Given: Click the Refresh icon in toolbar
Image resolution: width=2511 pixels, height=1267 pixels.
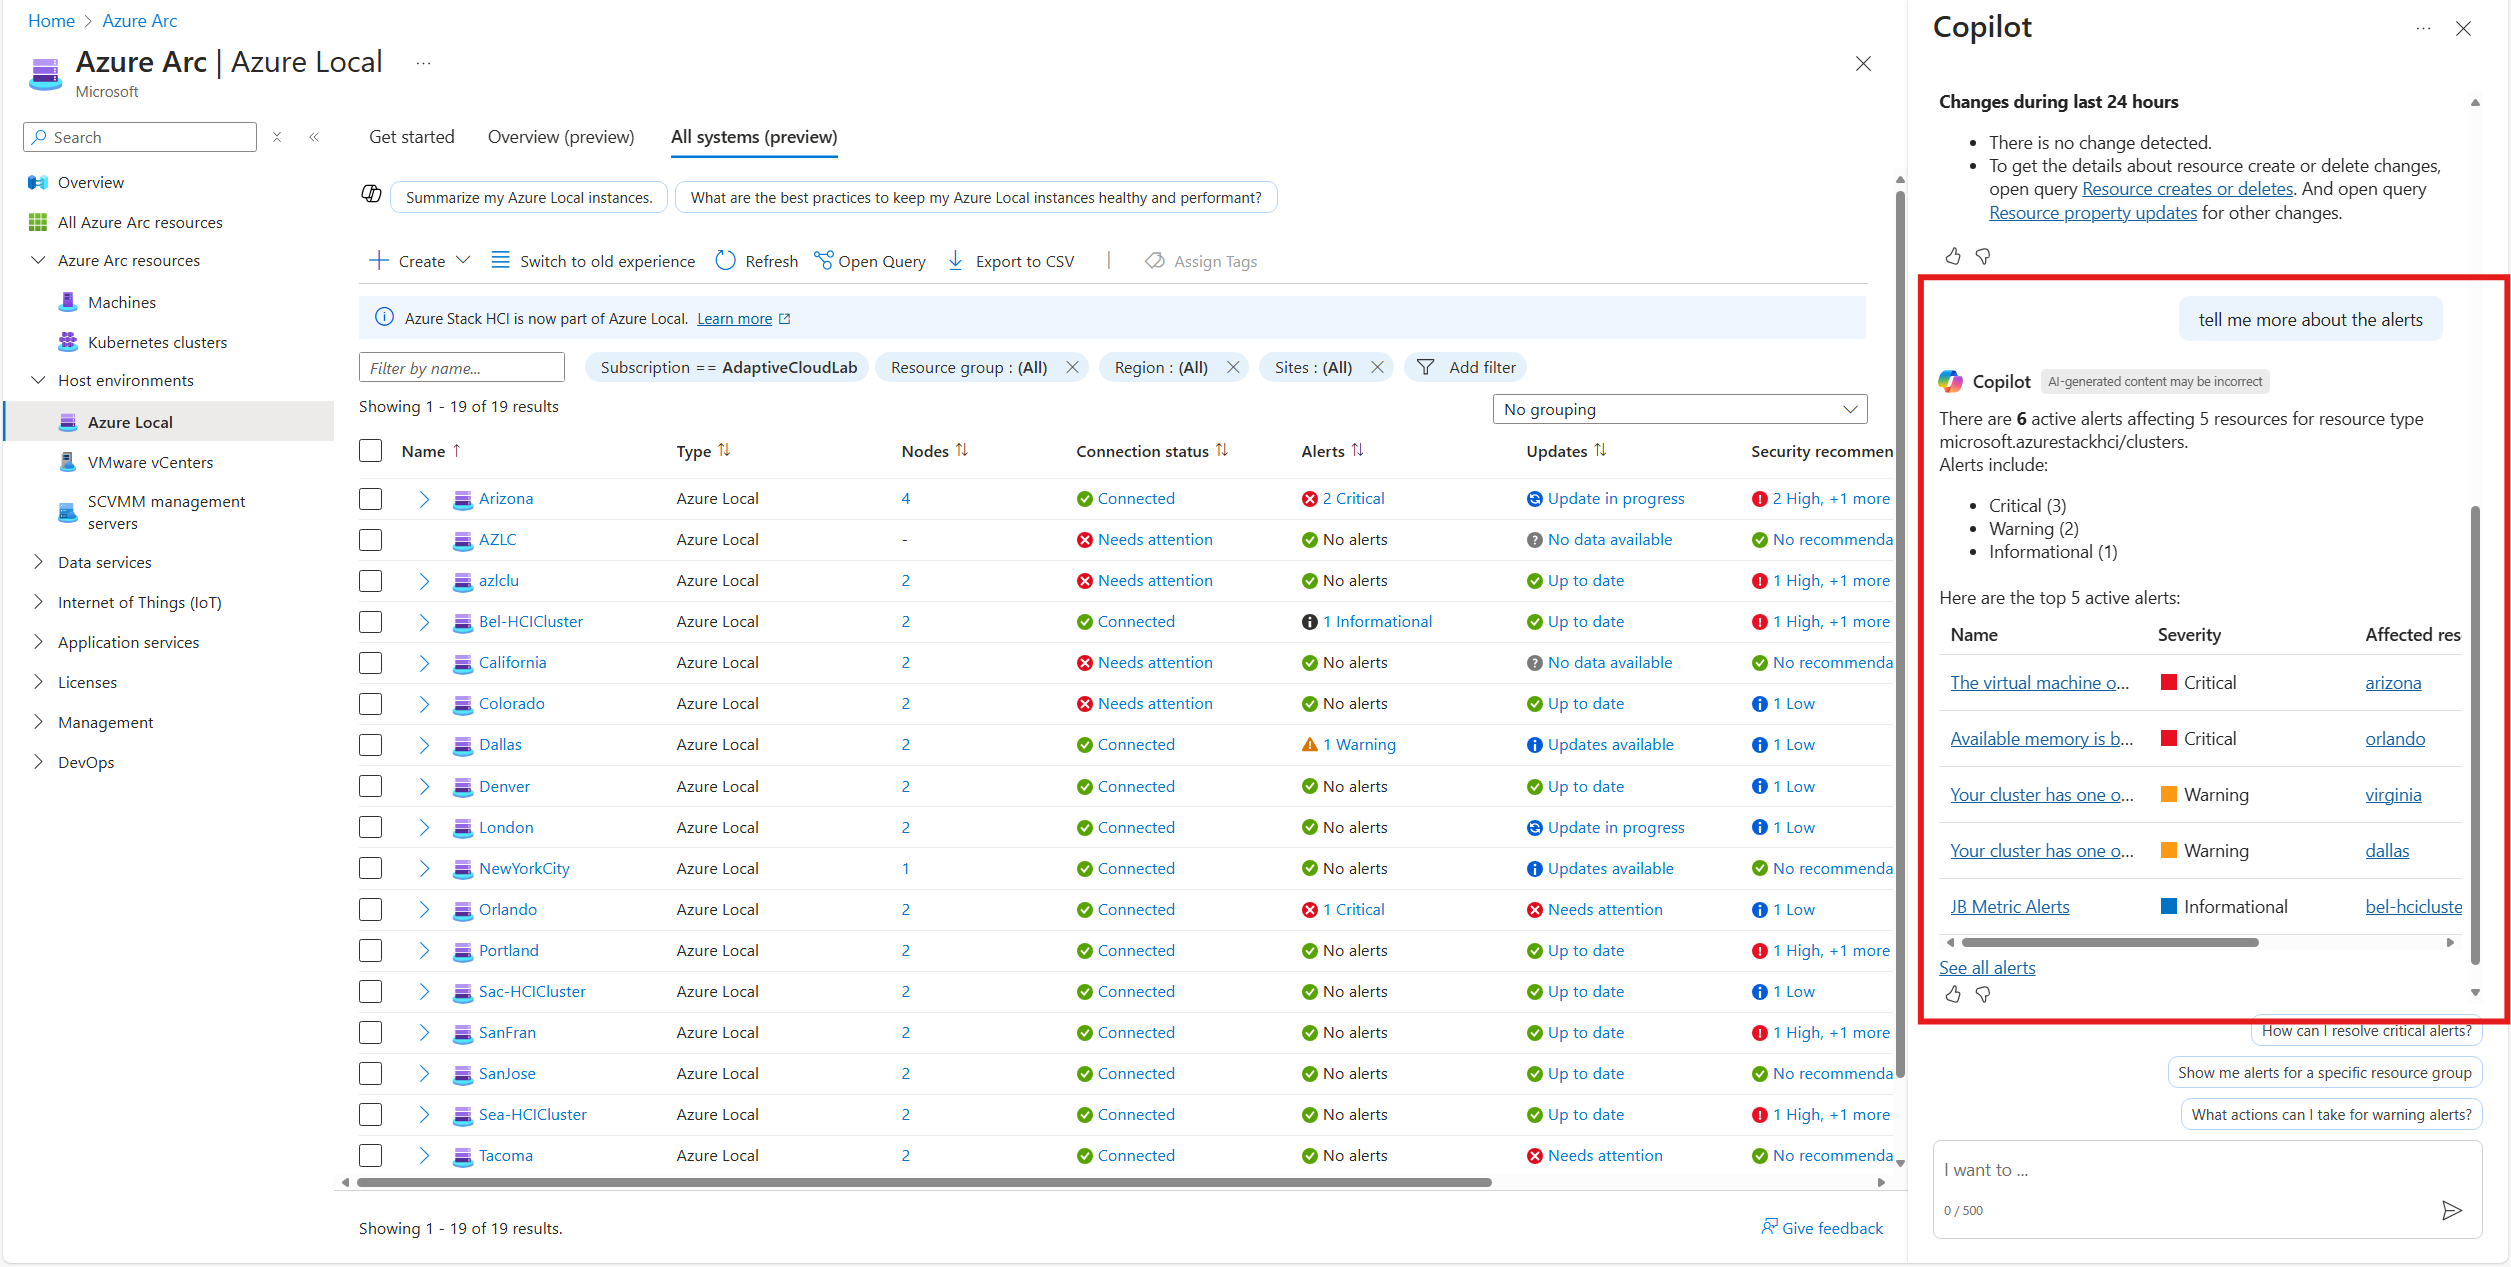Looking at the screenshot, I should click(x=726, y=261).
